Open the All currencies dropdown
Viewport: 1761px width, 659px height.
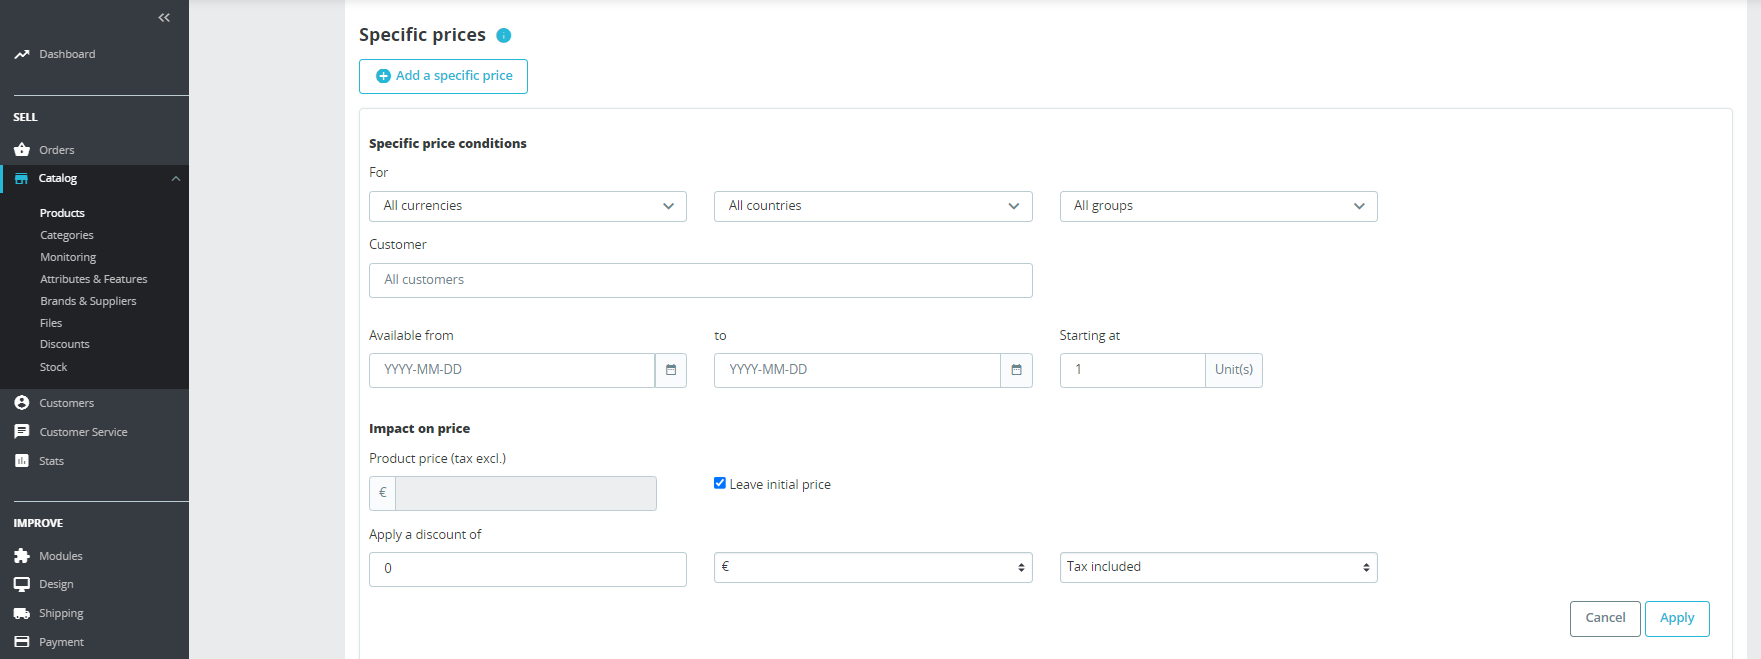(x=527, y=206)
